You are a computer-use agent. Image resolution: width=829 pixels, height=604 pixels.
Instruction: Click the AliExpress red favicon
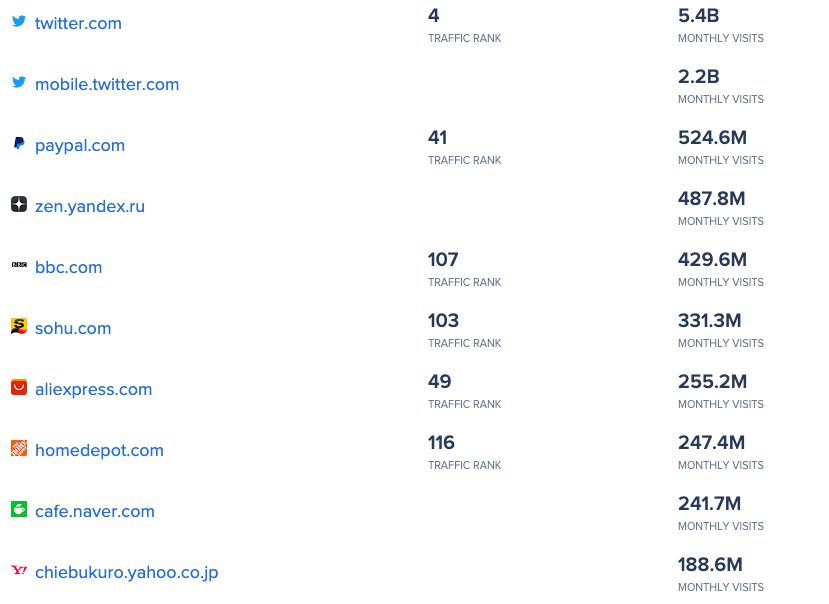(18, 387)
